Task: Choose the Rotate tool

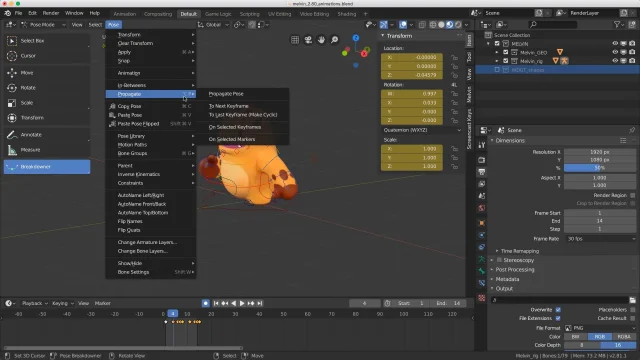Action: (x=47, y=88)
